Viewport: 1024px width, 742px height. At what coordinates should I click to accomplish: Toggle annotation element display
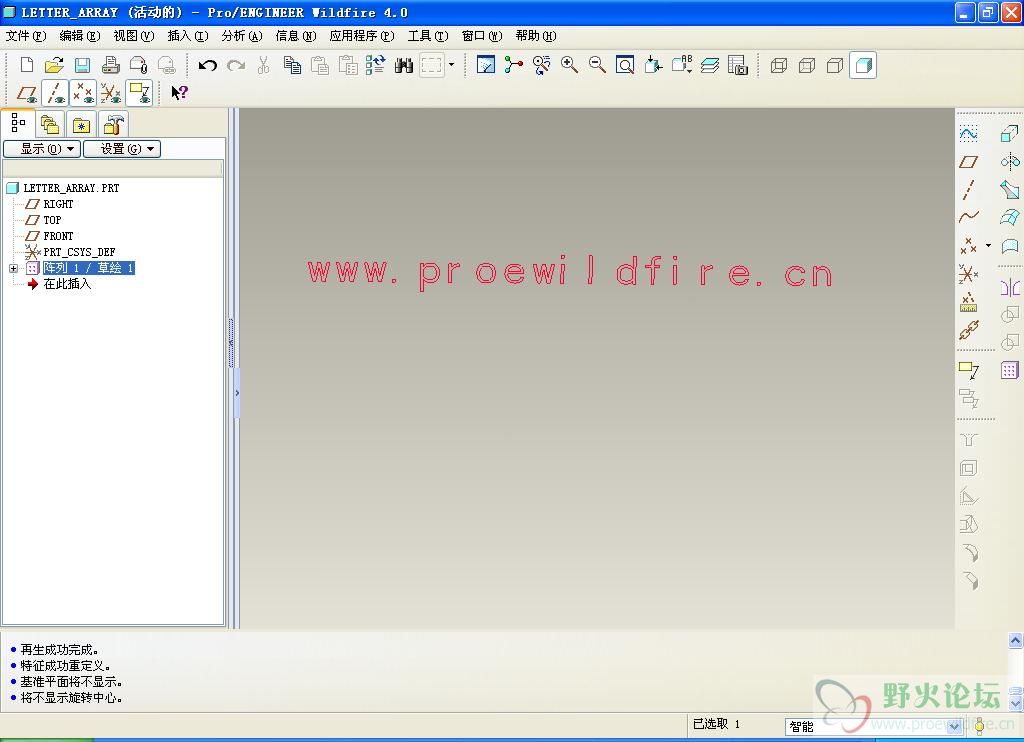(139, 93)
